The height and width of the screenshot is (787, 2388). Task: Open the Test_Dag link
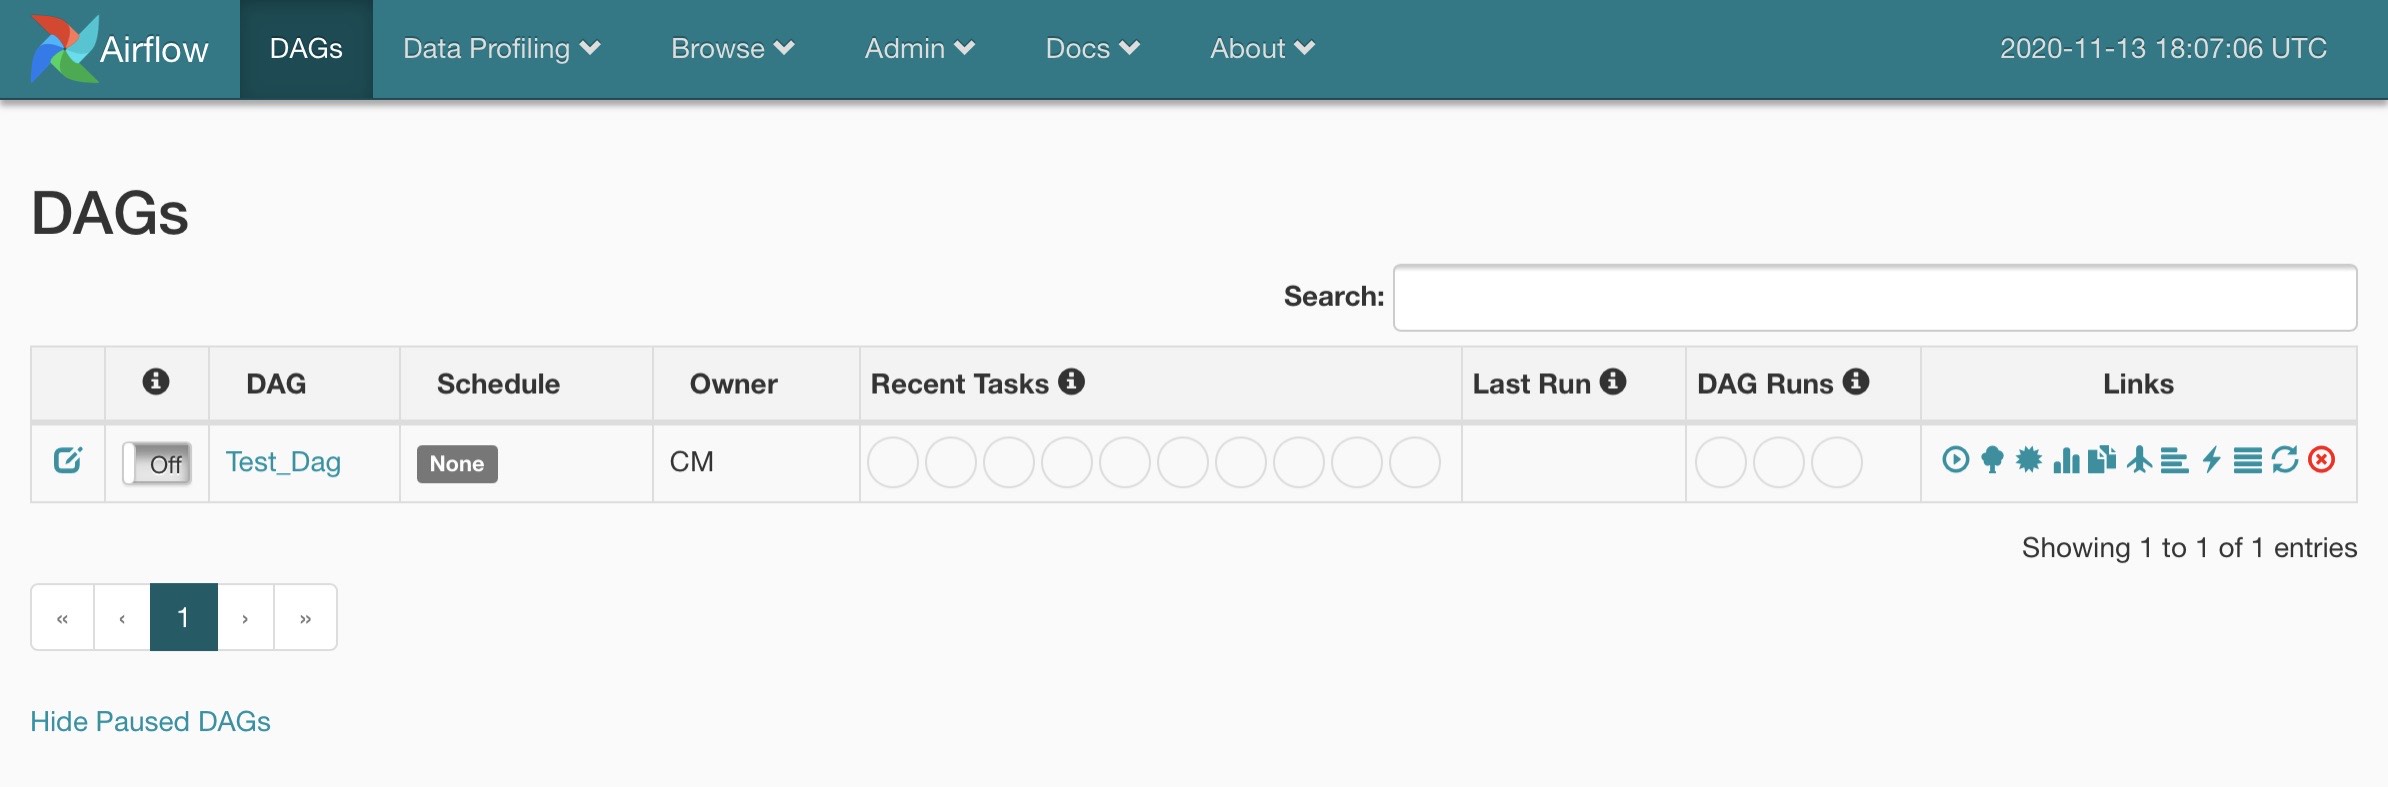click(x=283, y=462)
